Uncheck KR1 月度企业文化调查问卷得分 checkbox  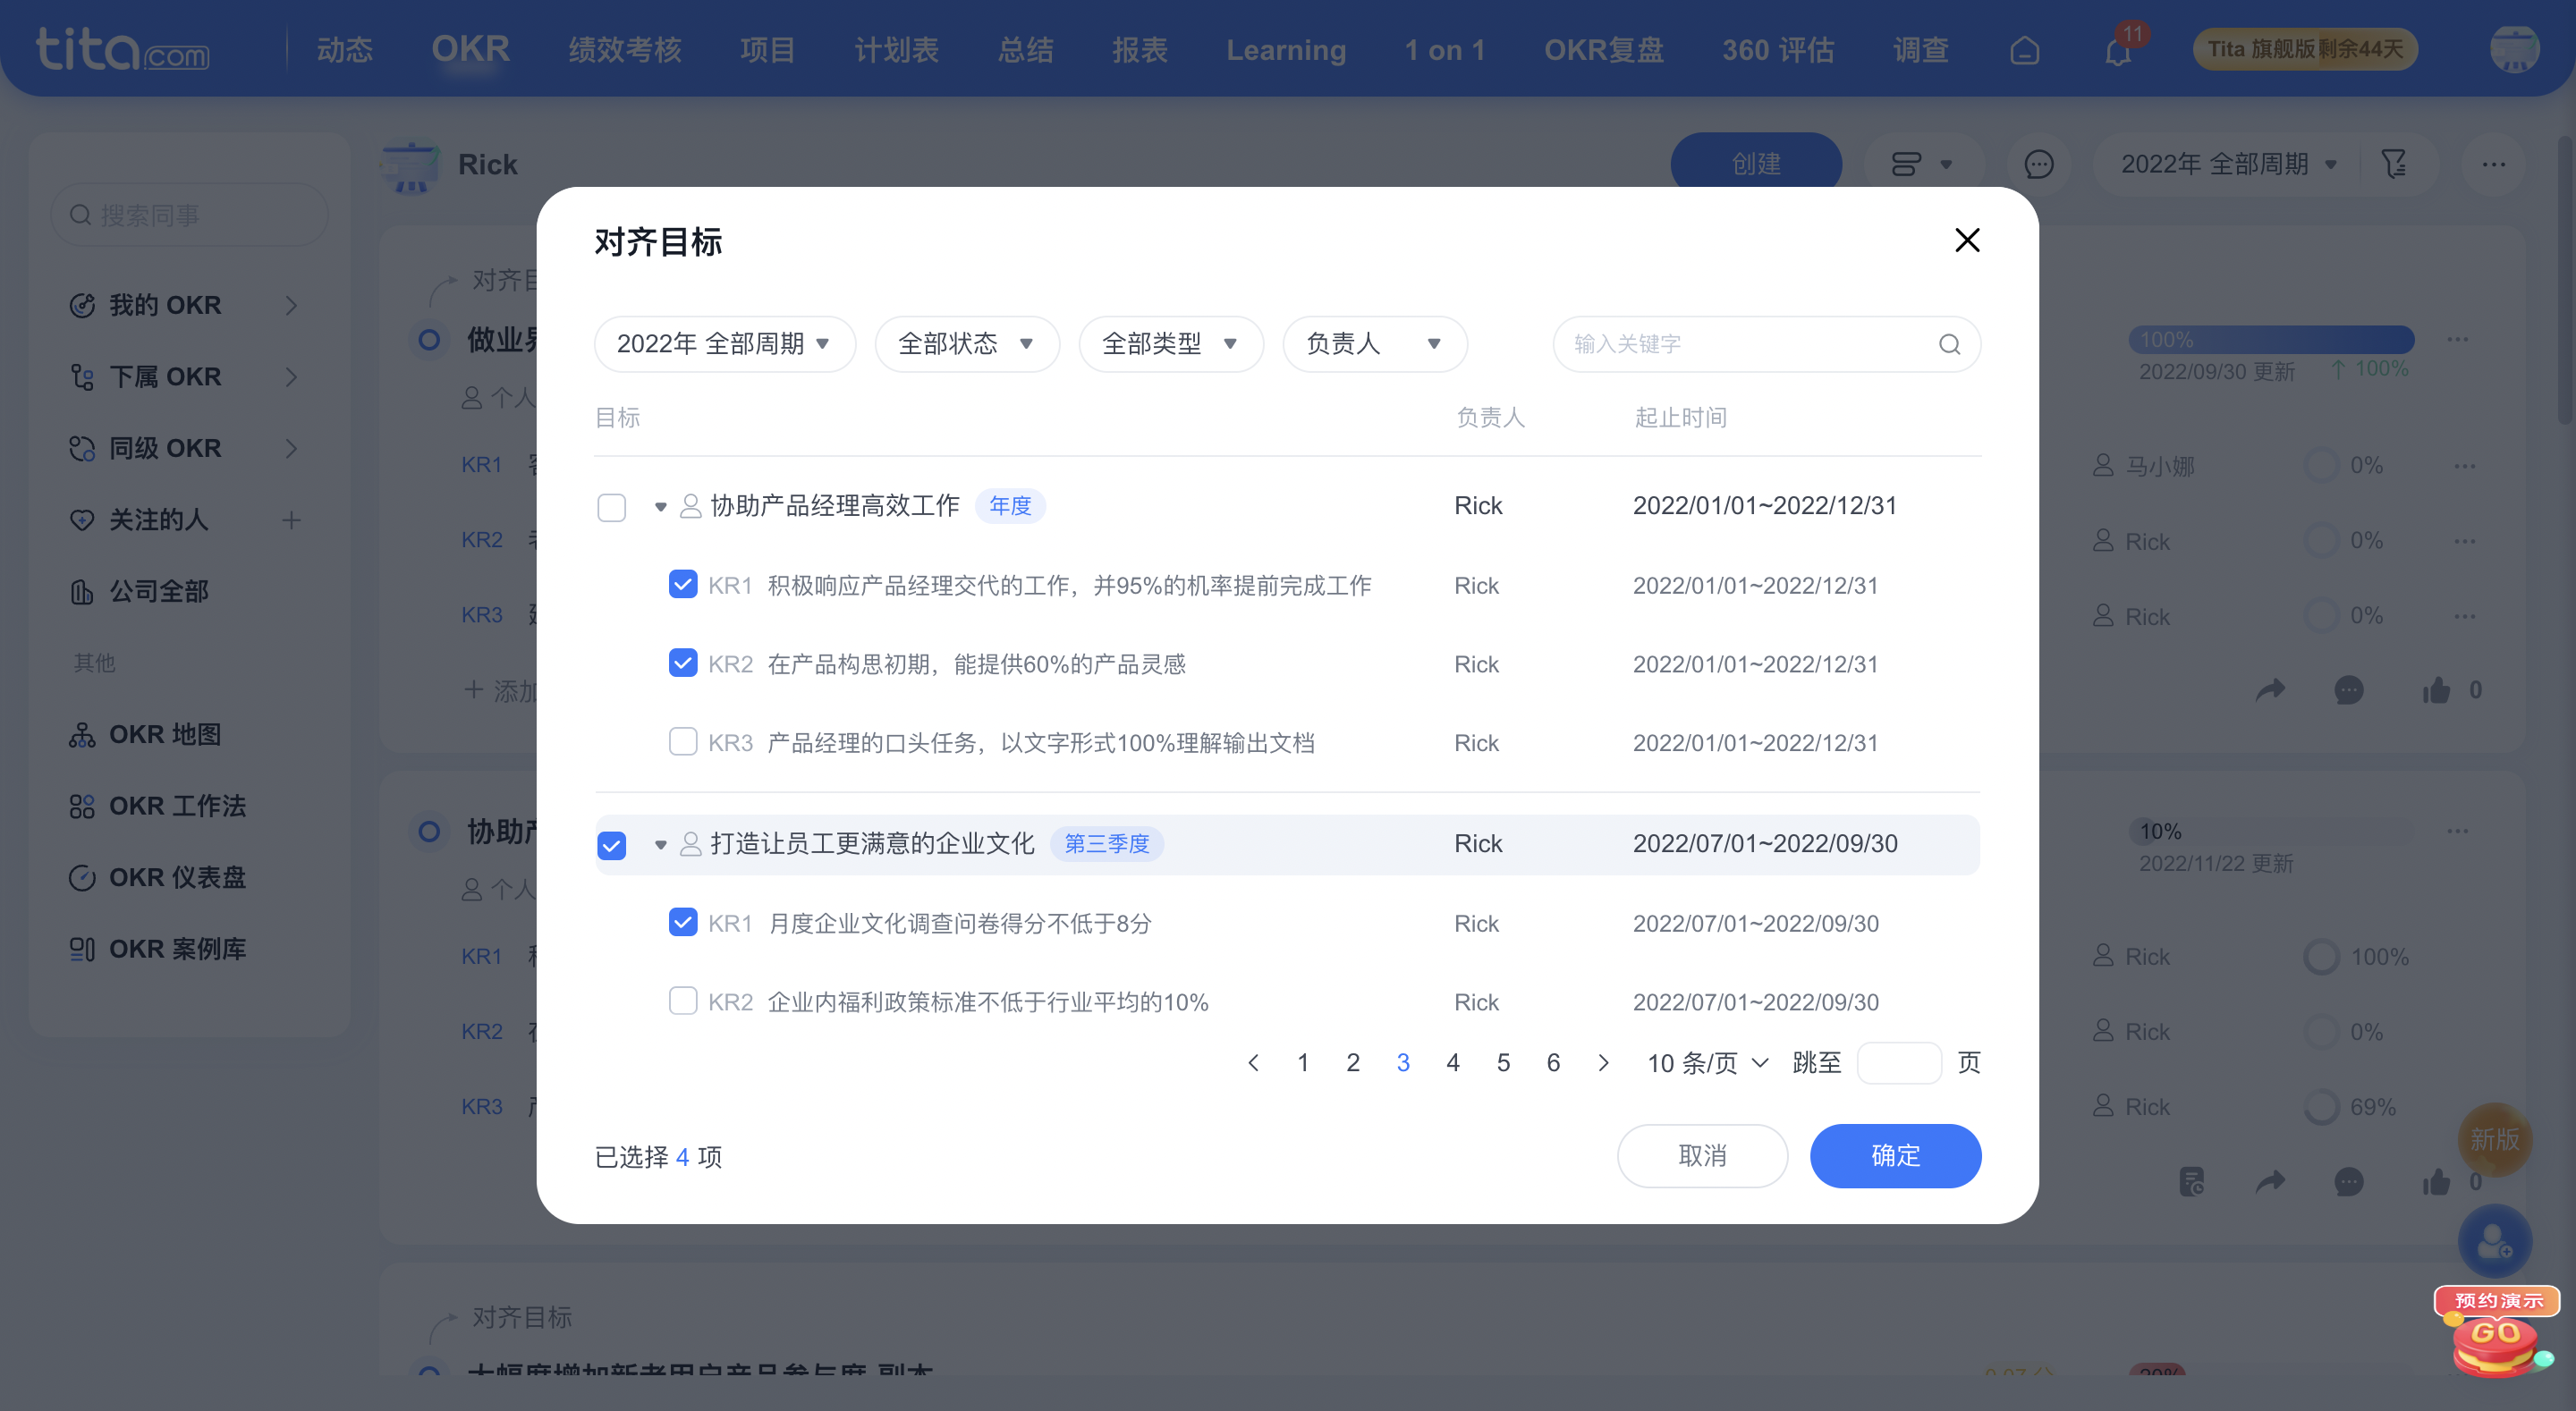click(682, 922)
